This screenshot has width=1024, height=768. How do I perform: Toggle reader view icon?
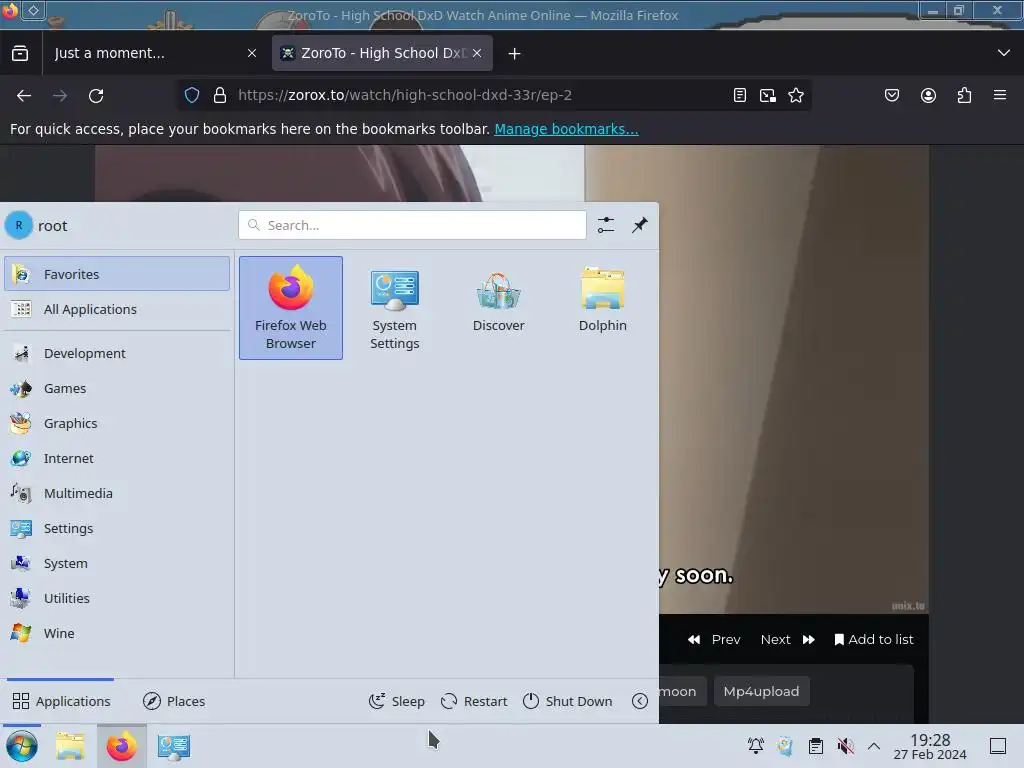coord(739,95)
